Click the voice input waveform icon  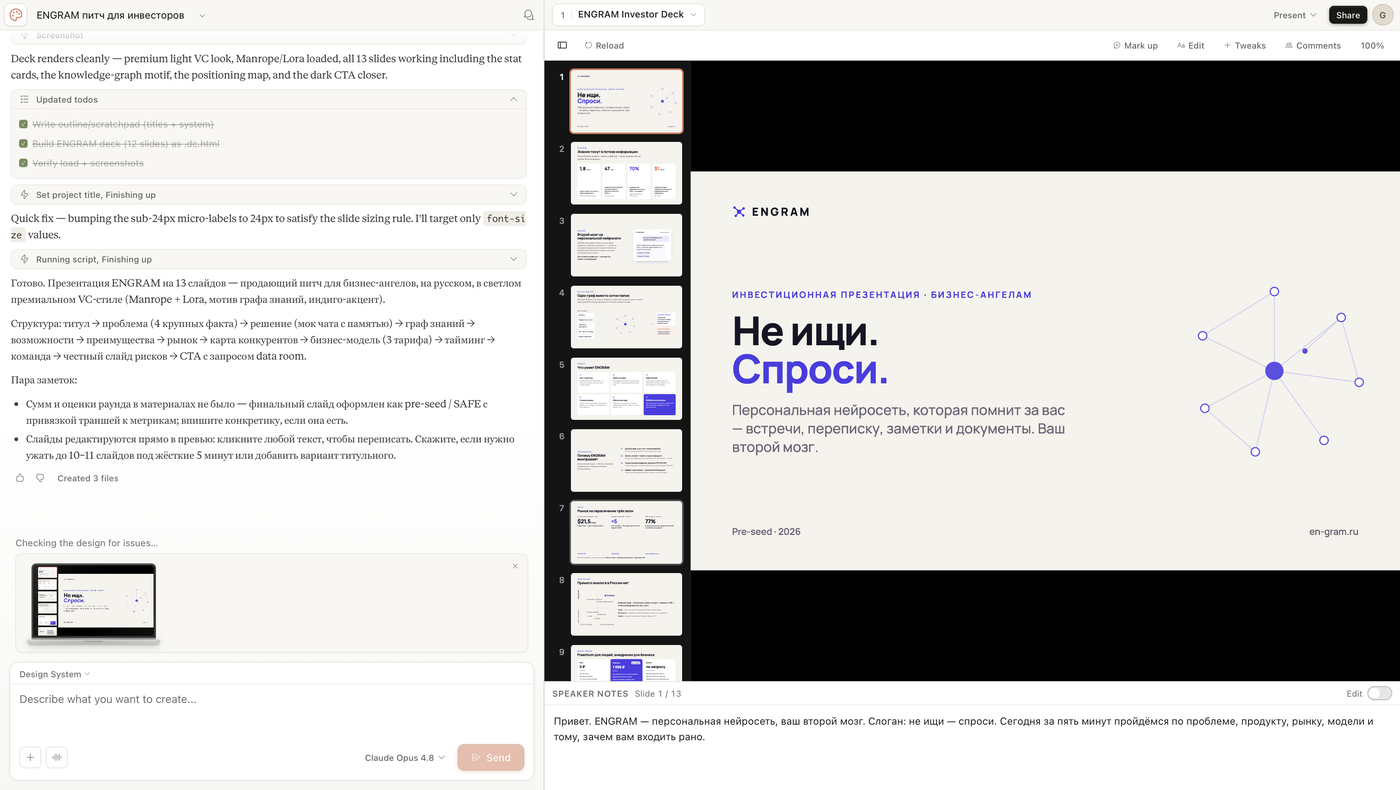(x=56, y=757)
